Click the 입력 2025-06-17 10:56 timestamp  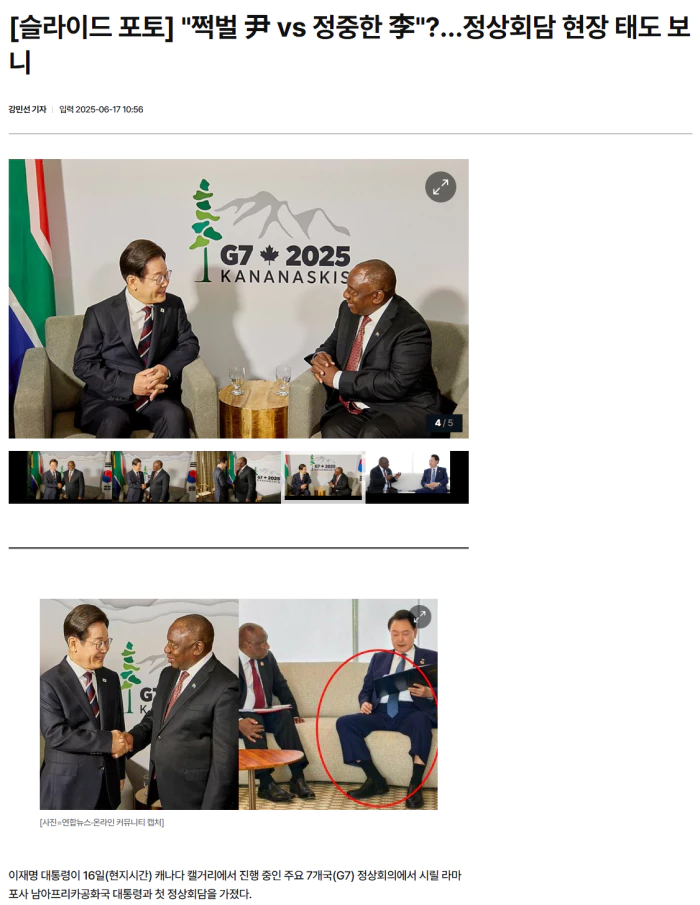[101, 109]
